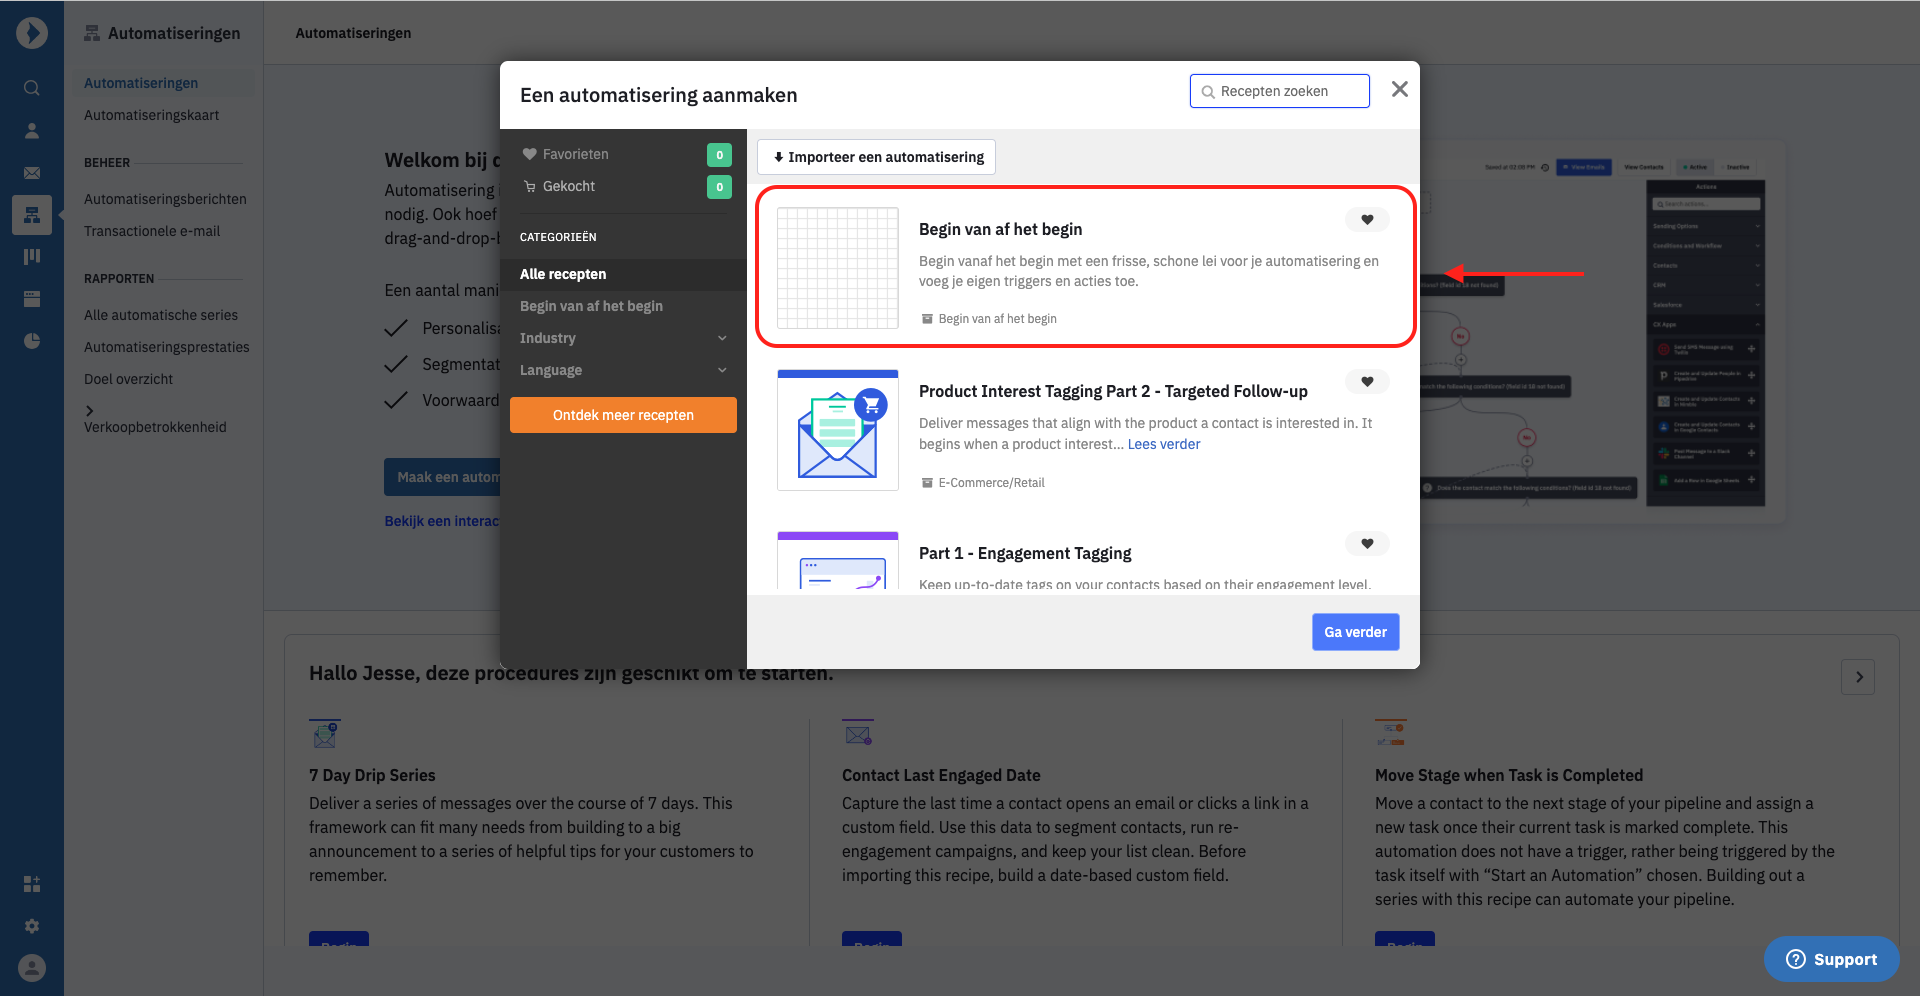Screen dimensions: 1920x996
Task: Expand Verkoopbetrokkenheid section
Action: [155, 419]
